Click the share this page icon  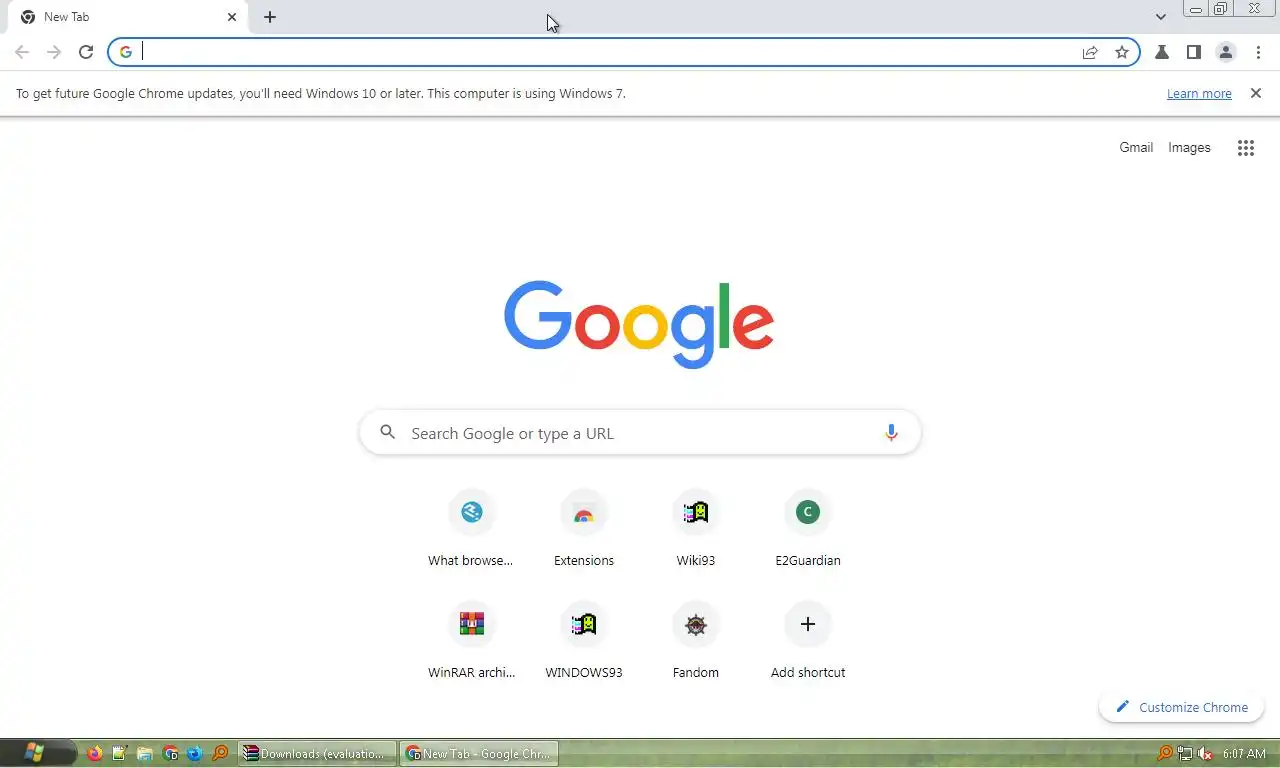coord(1090,52)
